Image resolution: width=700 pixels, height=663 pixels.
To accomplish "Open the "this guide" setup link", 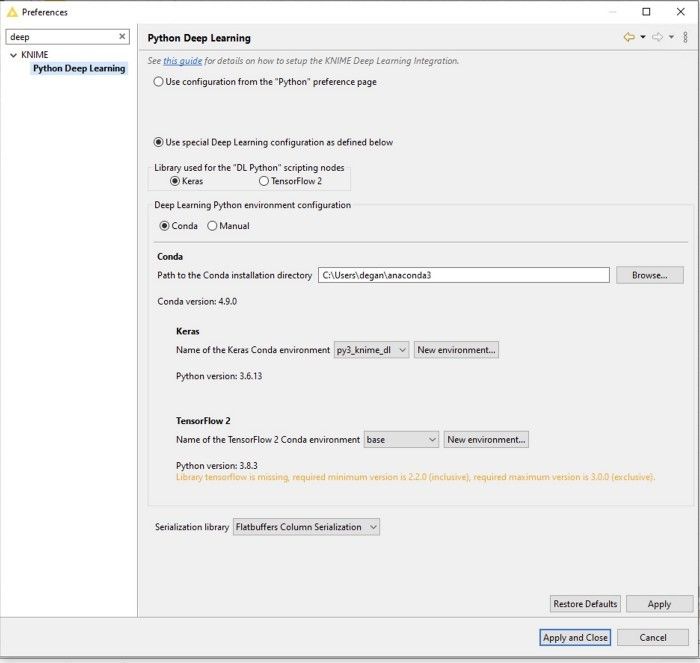I will [183, 61].
